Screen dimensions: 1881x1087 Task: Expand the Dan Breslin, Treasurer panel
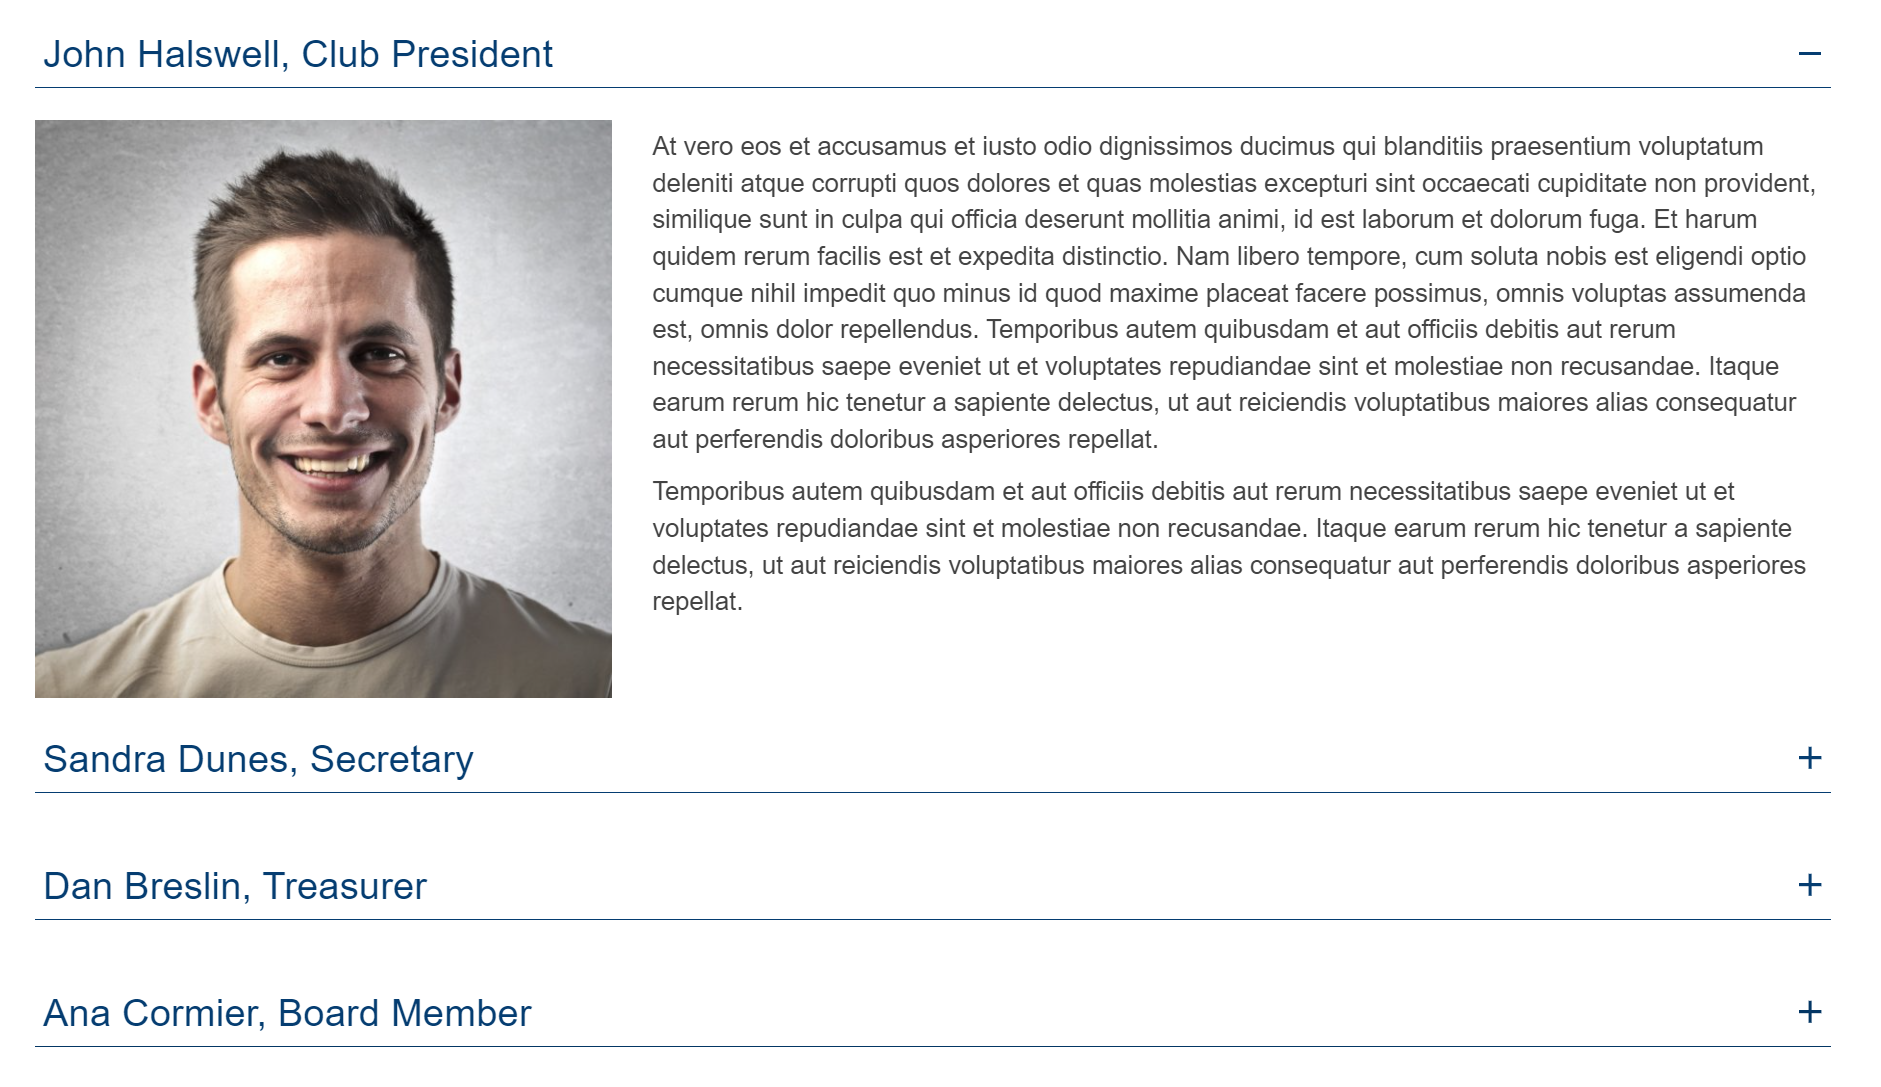tap(932, 886)
